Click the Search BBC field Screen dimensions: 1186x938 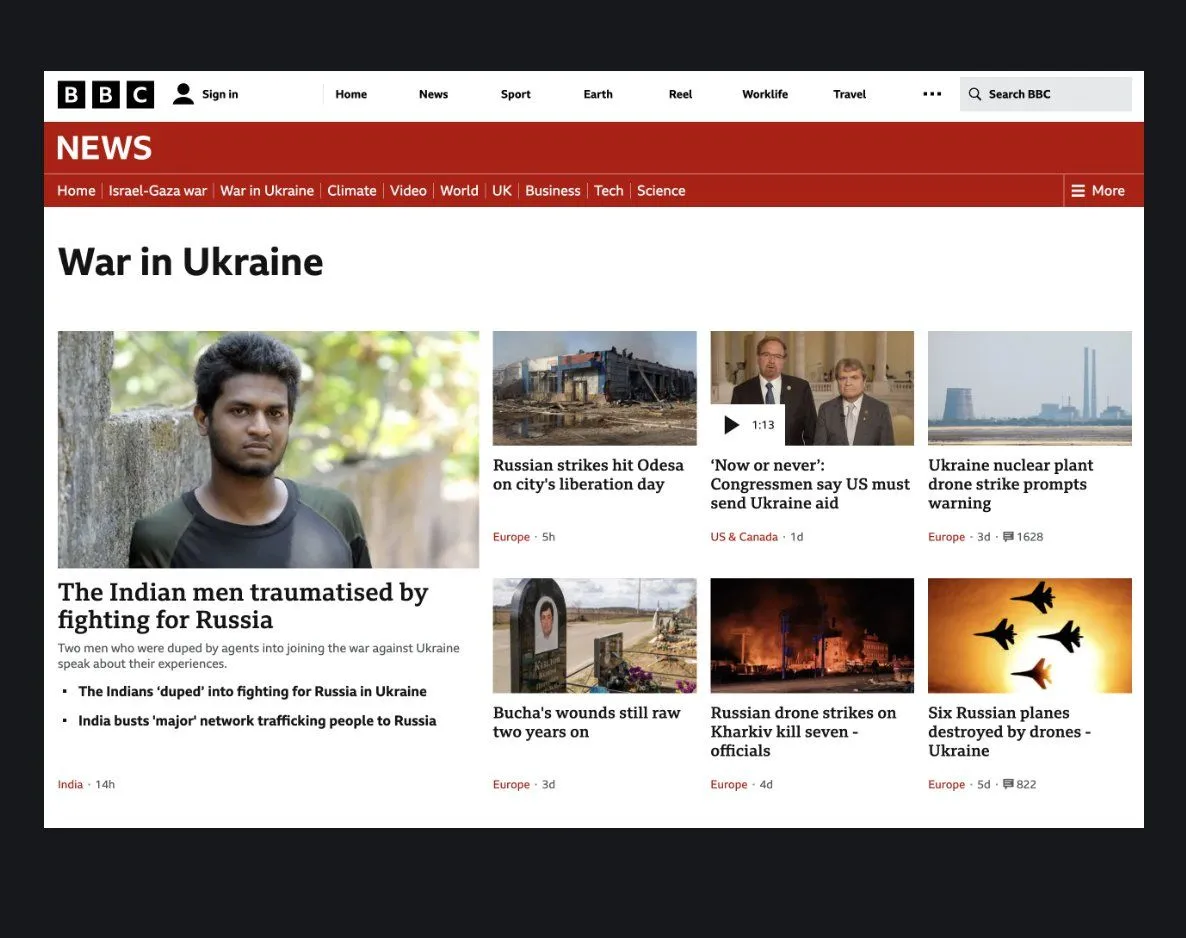tap(1045, 94)
